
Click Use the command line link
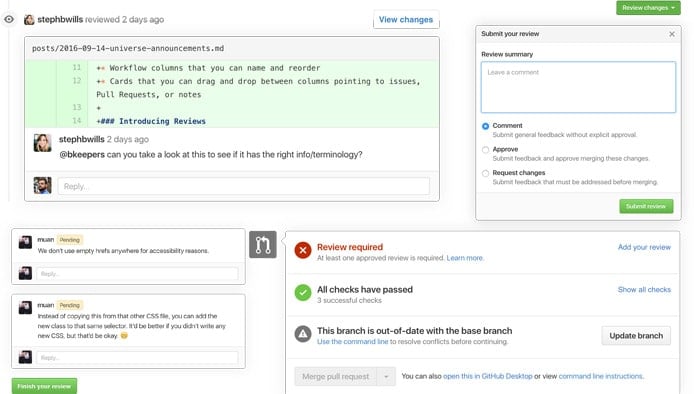pos(352,341)
